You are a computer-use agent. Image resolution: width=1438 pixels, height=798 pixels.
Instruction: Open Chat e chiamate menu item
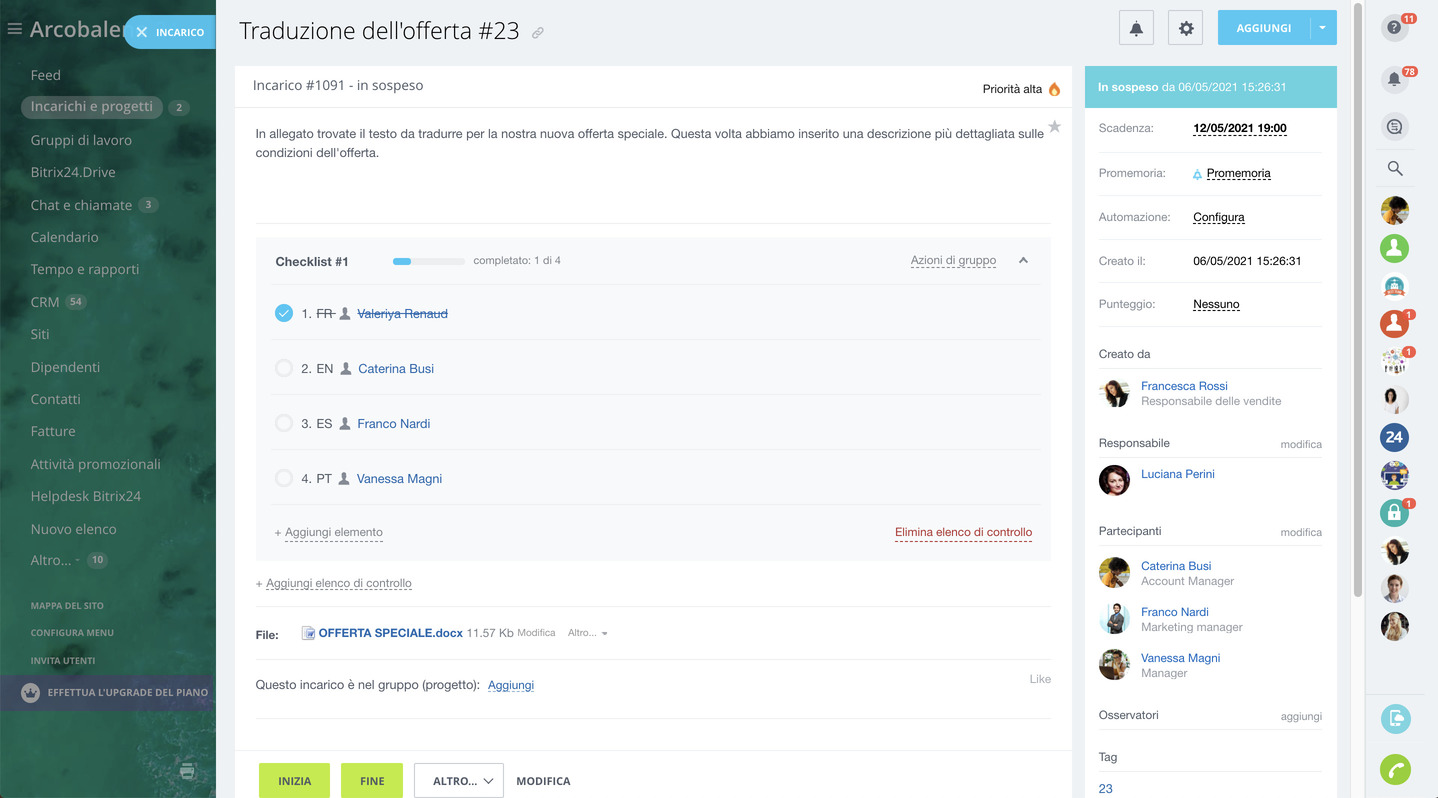[81, 205]
